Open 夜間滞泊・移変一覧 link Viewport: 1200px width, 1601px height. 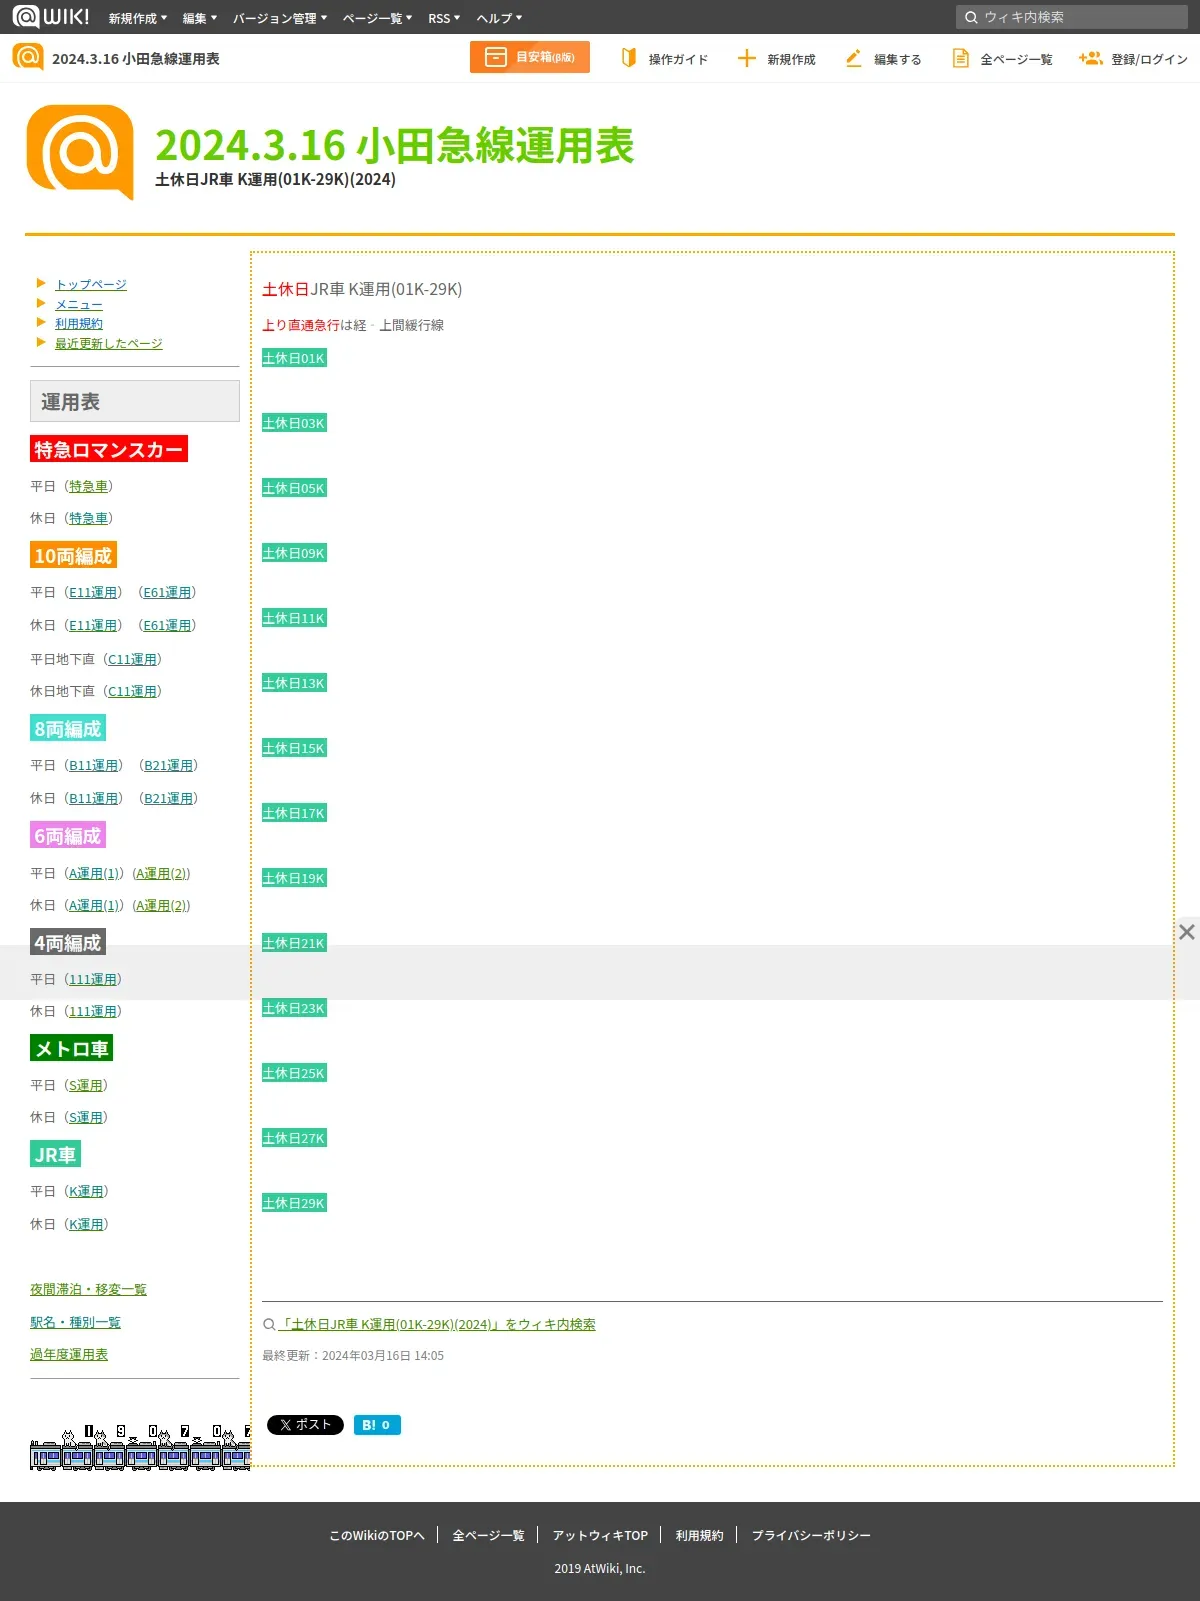[x=88, y=1289]
